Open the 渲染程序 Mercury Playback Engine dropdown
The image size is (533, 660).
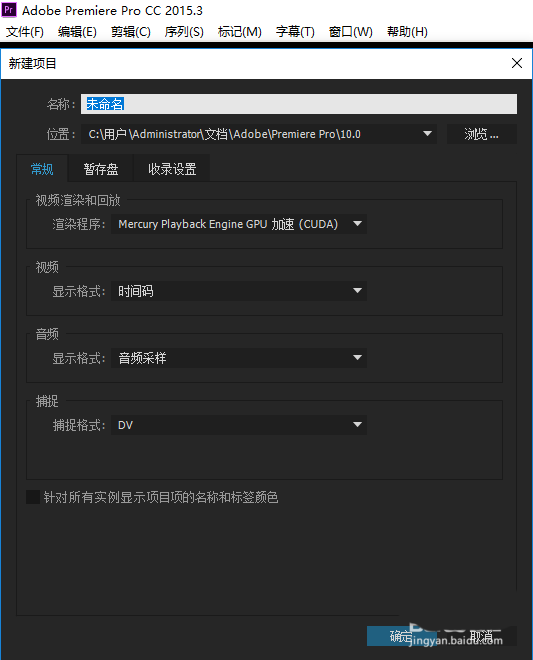[x=239, y=224]
